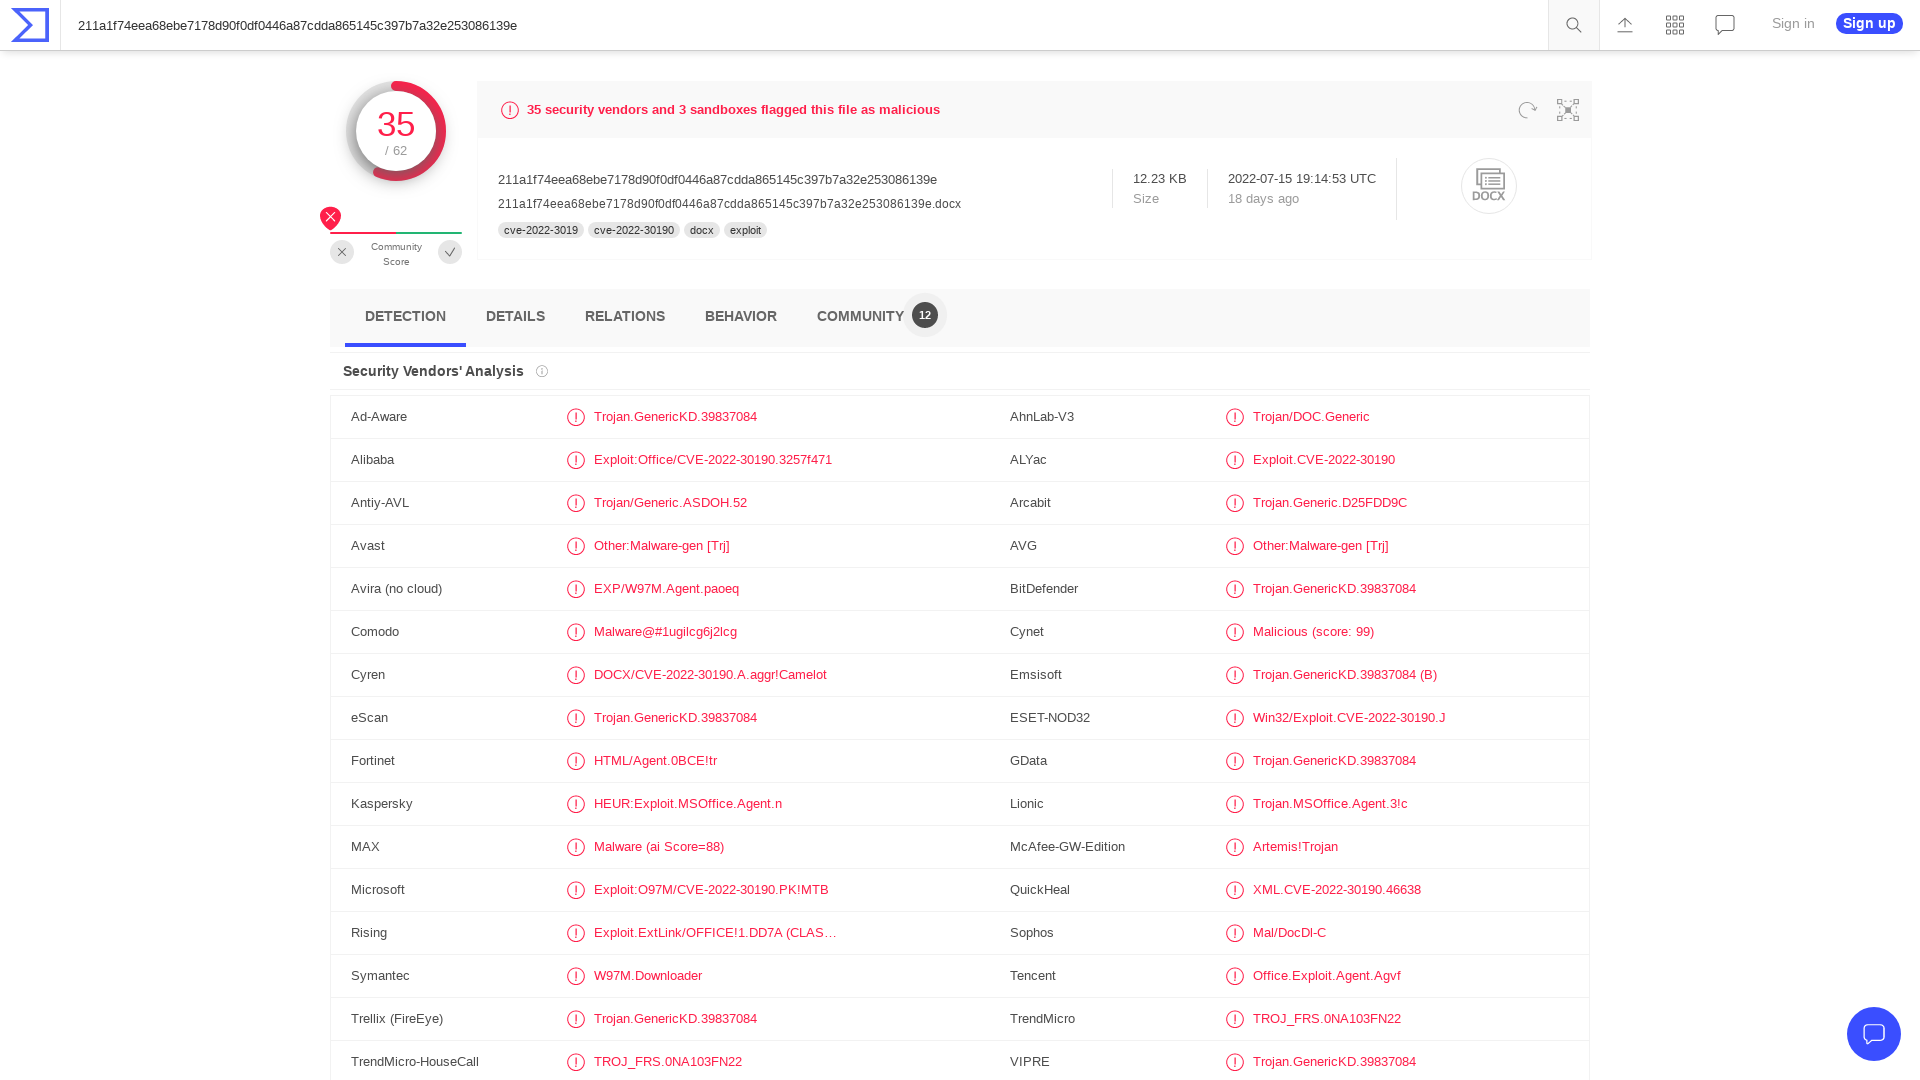1920x1080 pixels.
Task: Open the file upload icon
Action: (x=1624, y=25)
